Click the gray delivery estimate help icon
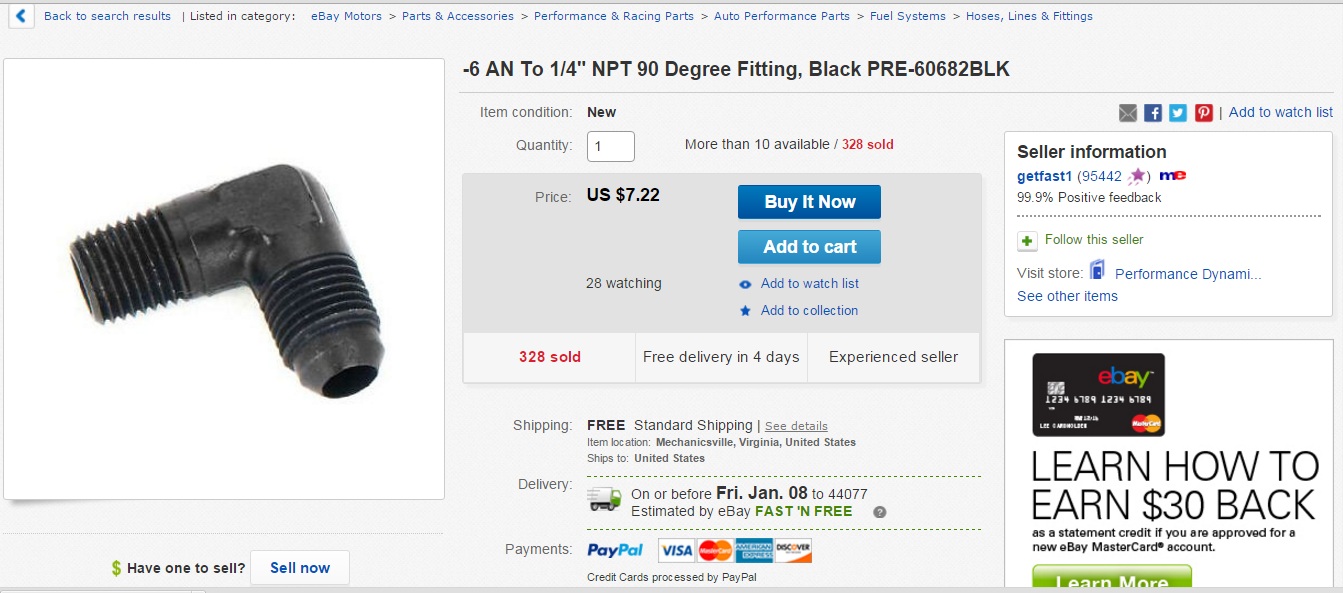This screenshot has width=1343, height=593. (x=879, y=512)
